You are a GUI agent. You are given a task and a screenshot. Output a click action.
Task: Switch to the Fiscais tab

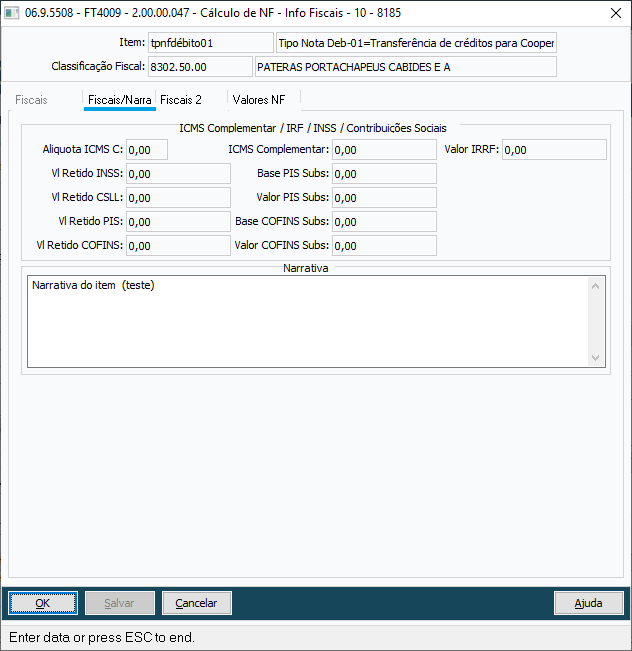click(x=31, y=100)
